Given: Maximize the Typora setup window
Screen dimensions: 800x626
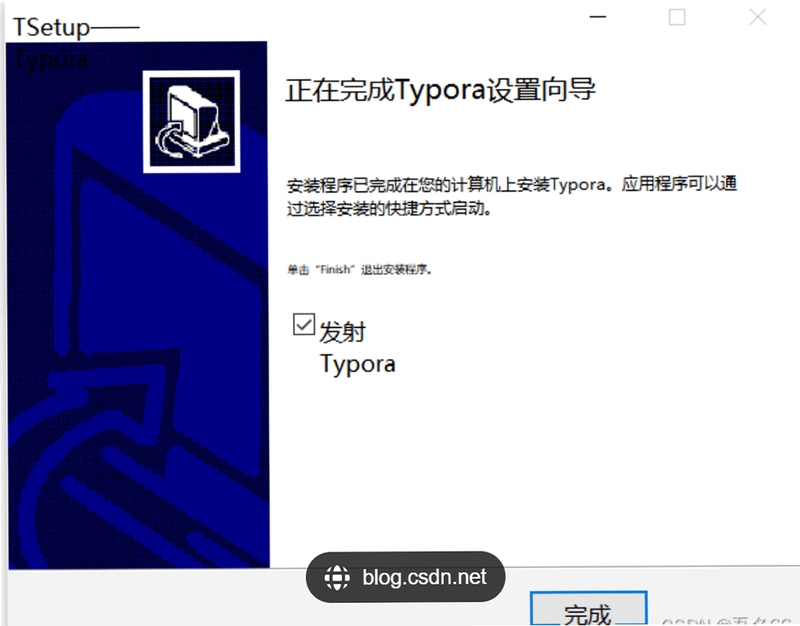Looking at the screenshot, I should click(x=677, y=17).
